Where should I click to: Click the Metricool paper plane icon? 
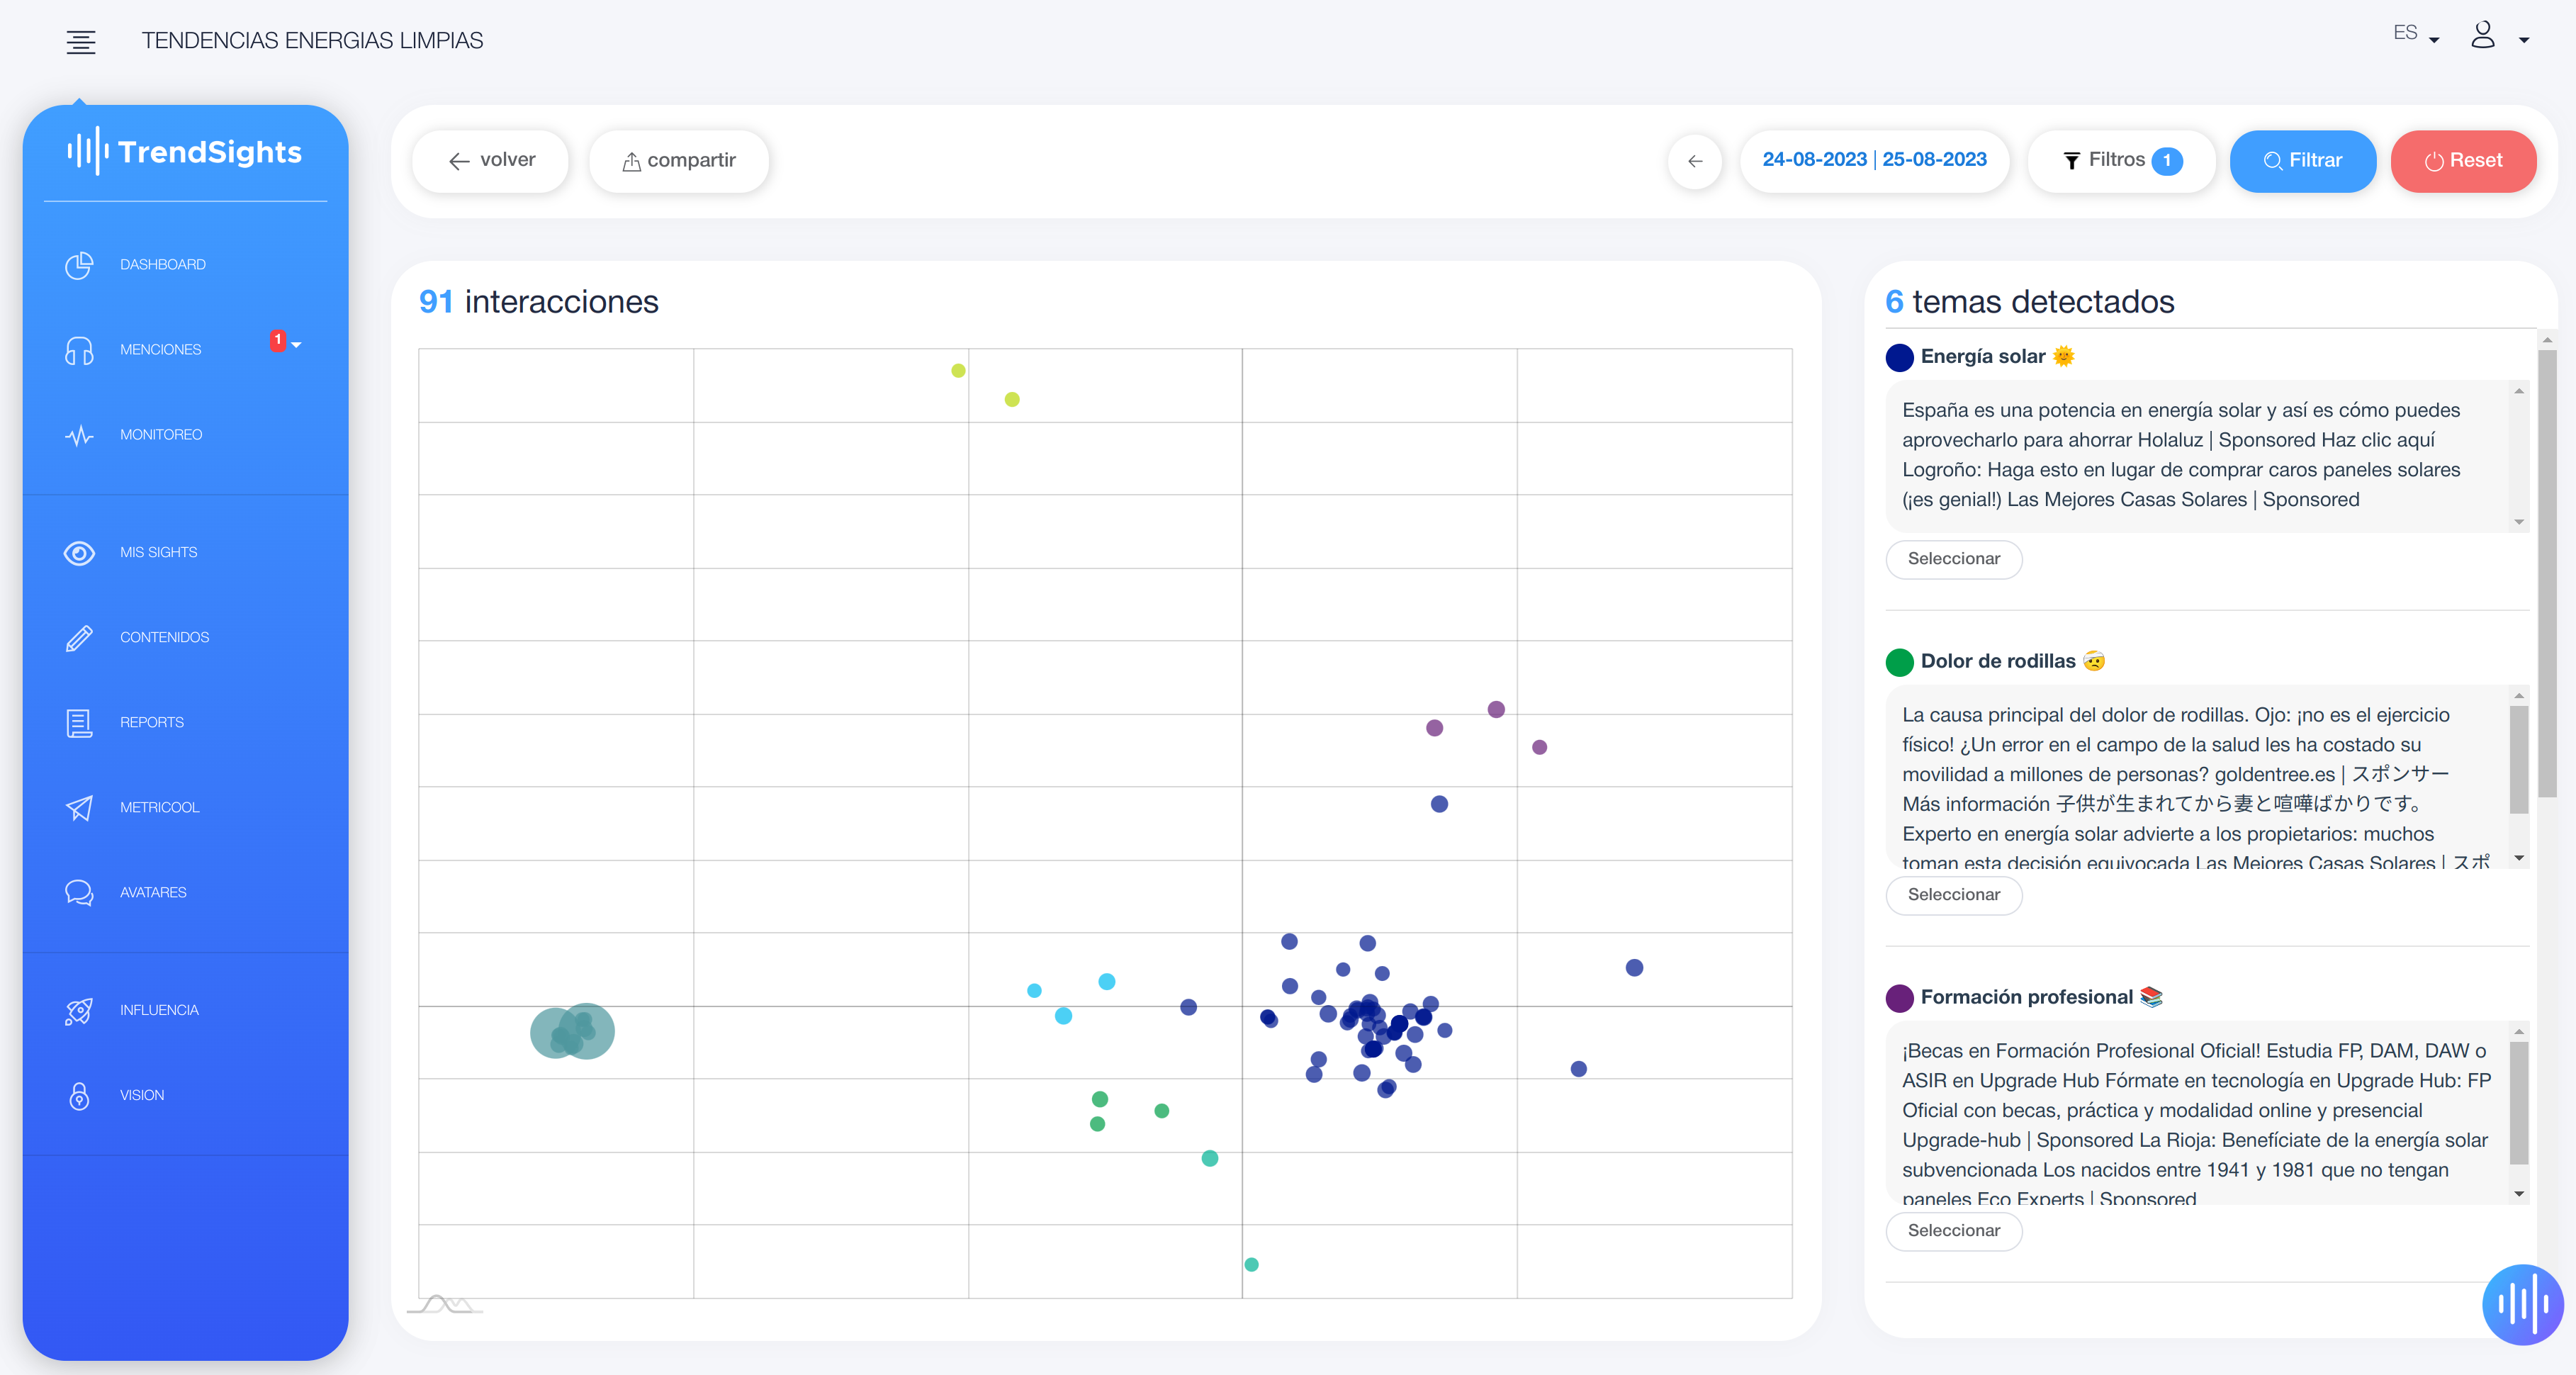[x=79, y=808]
